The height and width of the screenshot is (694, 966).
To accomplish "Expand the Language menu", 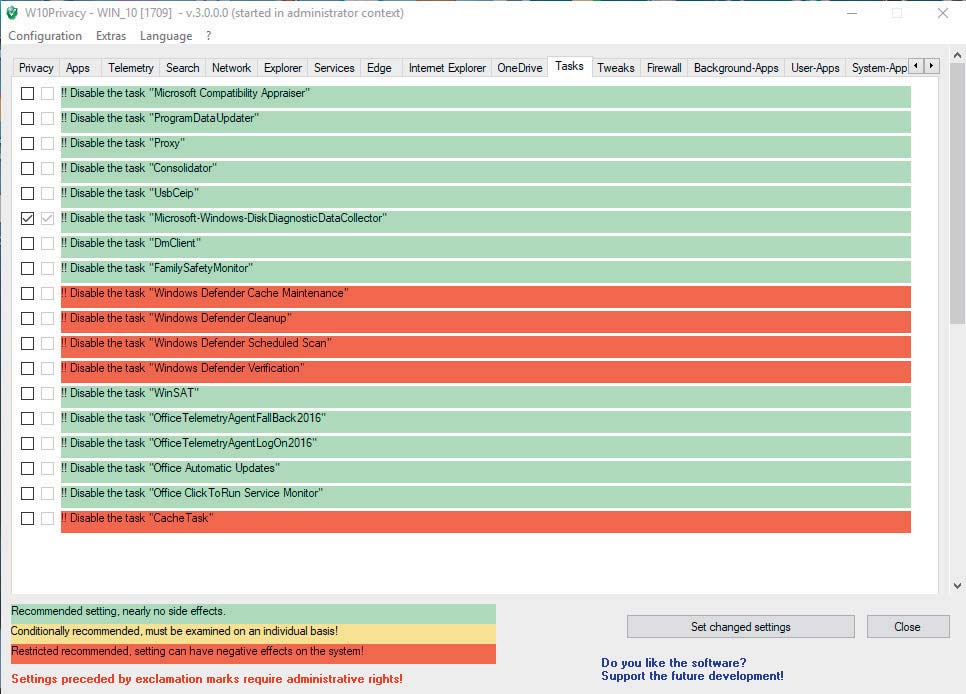I will pos(166,36).
